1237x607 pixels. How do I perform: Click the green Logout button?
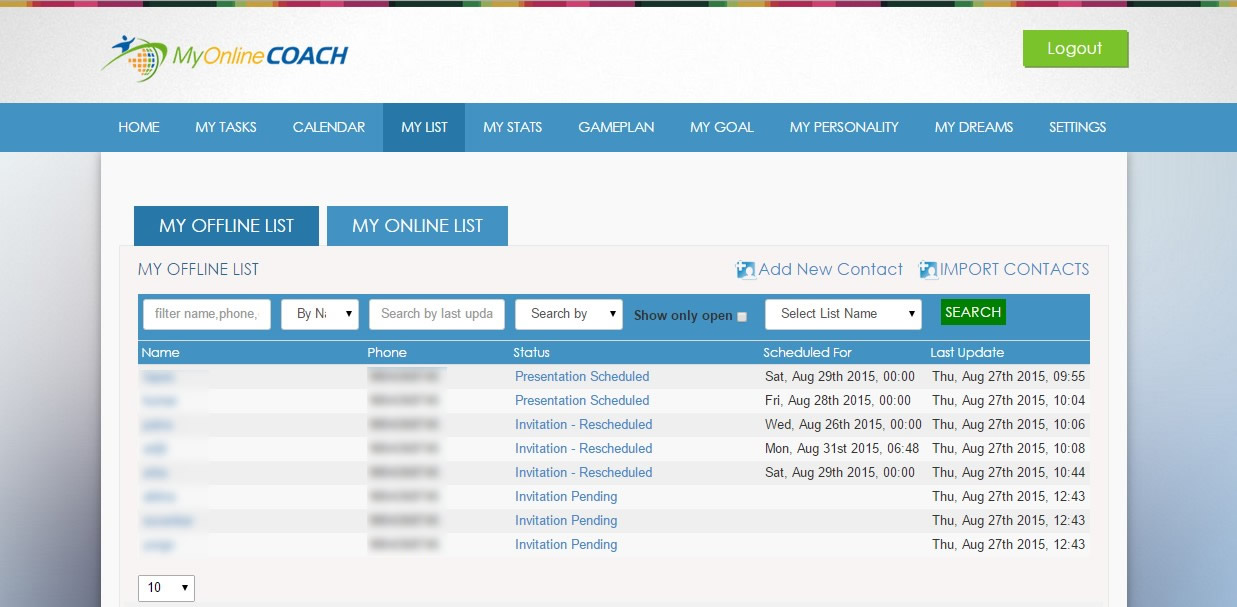point(1074,49)
